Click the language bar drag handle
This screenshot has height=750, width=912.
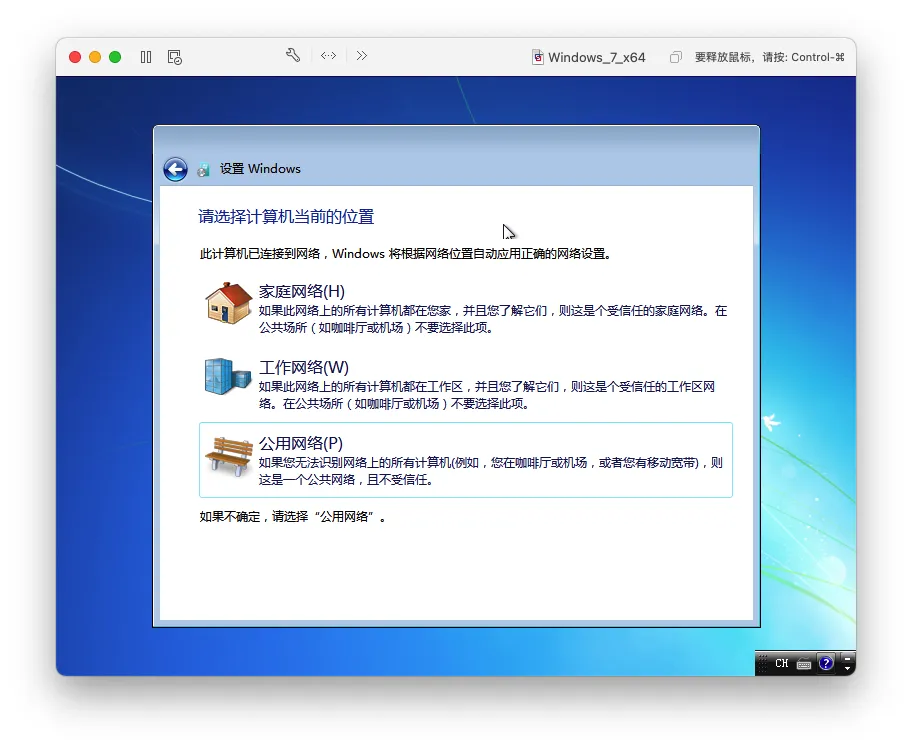point(763,663)
